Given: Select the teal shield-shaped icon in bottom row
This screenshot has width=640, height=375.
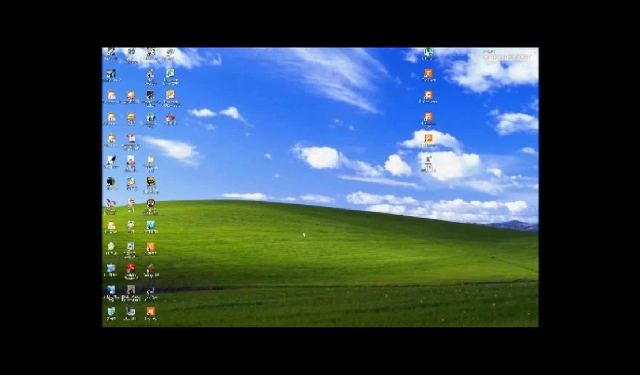Looking at the screenshot, I should (111, 312).
